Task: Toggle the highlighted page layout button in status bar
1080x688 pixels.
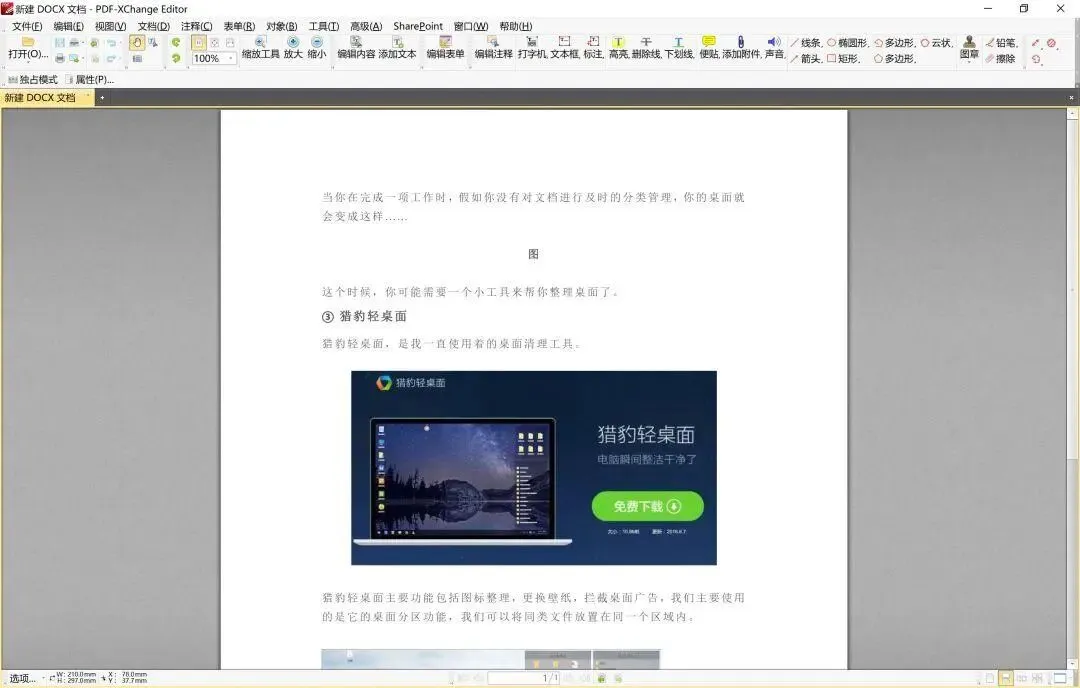Action: click(x=1006, y=678)
